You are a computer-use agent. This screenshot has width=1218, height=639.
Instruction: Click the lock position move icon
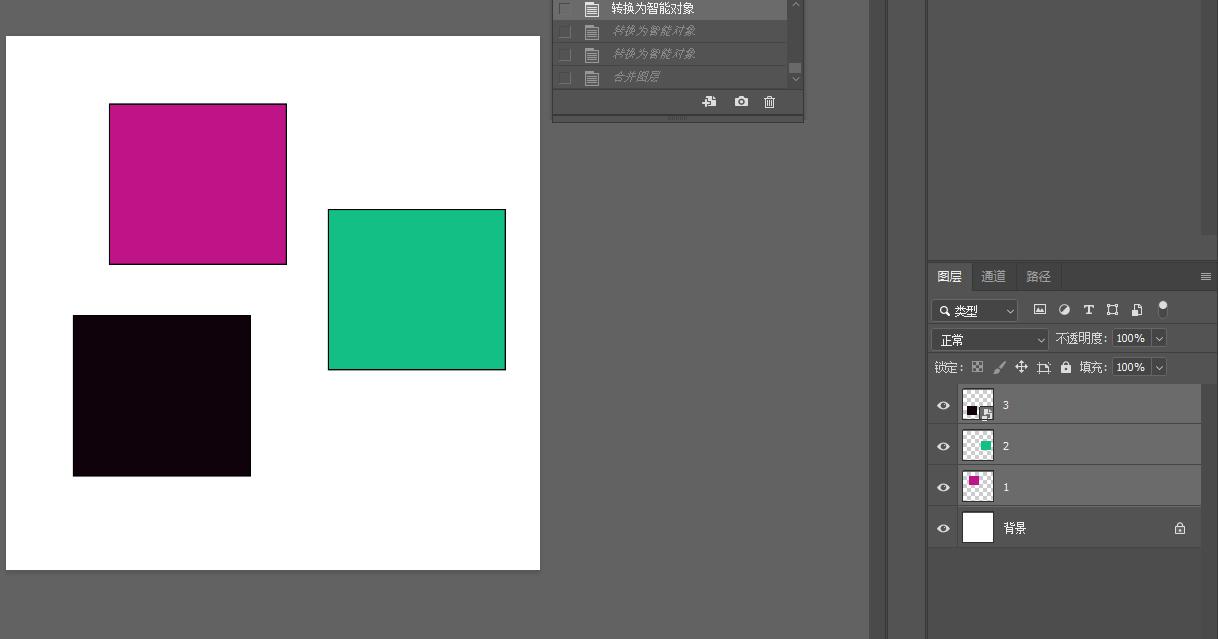(x=1021, y=367)
